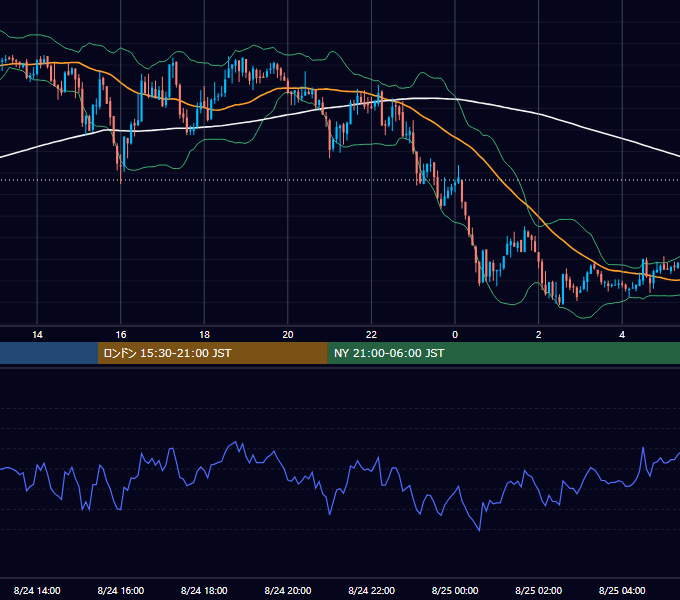The width and height of the screenshot is (680, 600).
Task: Click the 8/24 16:00 date label
Action: point(121,590)
